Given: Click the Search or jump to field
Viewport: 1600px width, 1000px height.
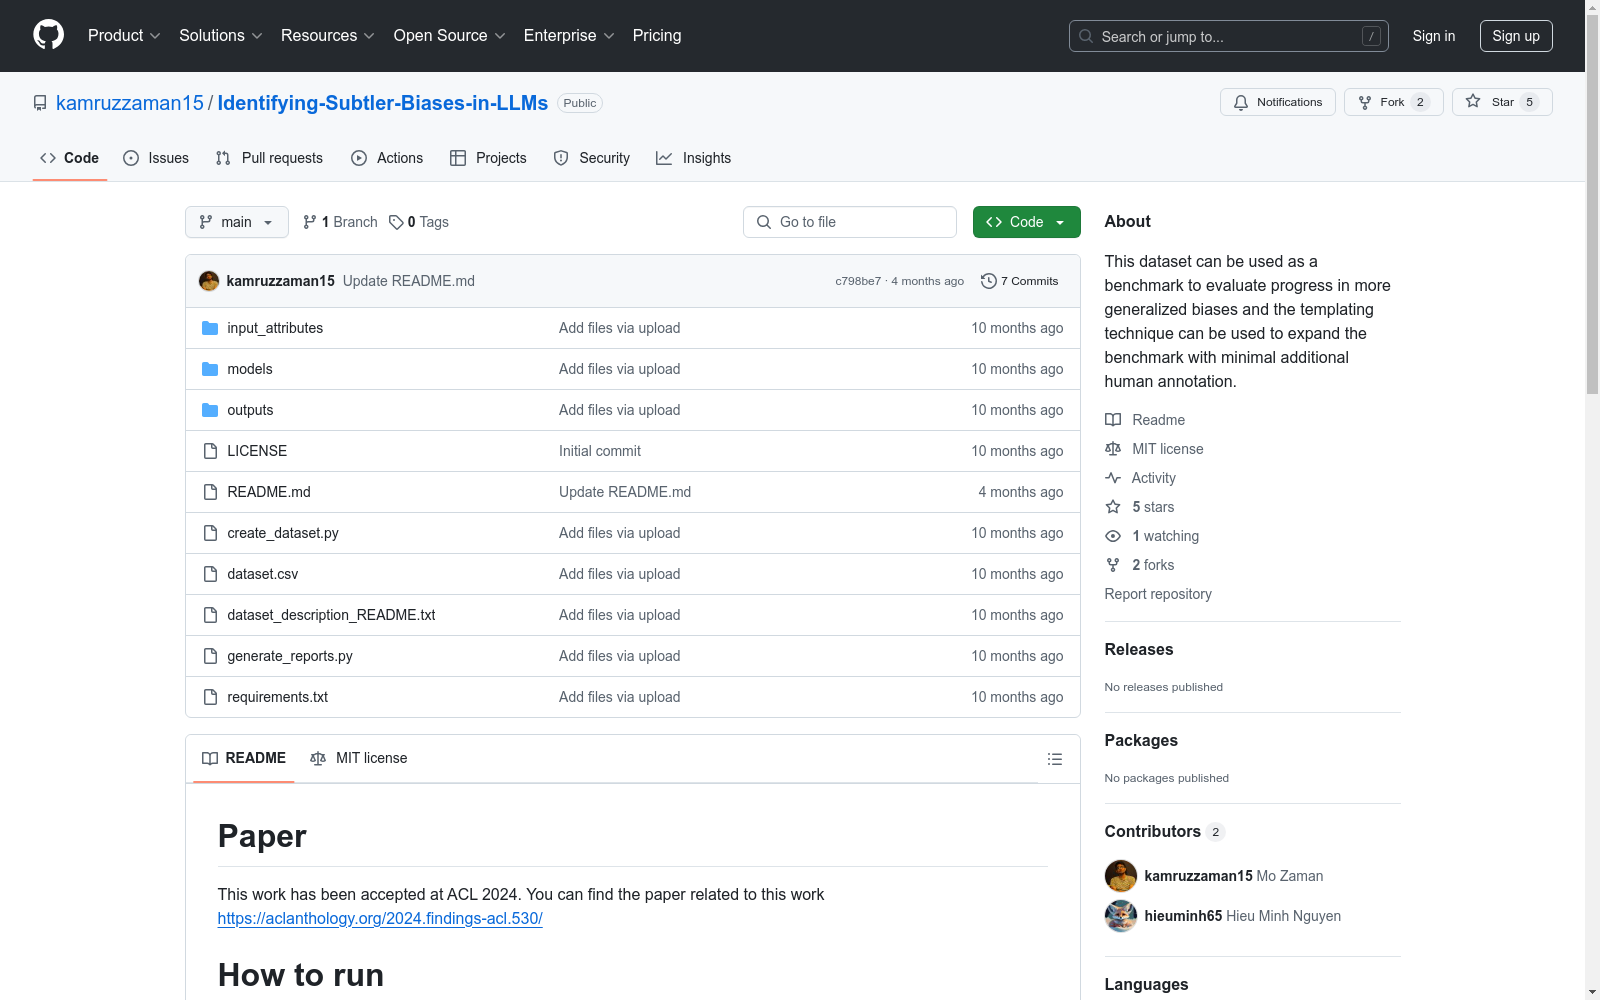Looking at the screenshot, I should pyautogui.click(x=1229, y=36).
